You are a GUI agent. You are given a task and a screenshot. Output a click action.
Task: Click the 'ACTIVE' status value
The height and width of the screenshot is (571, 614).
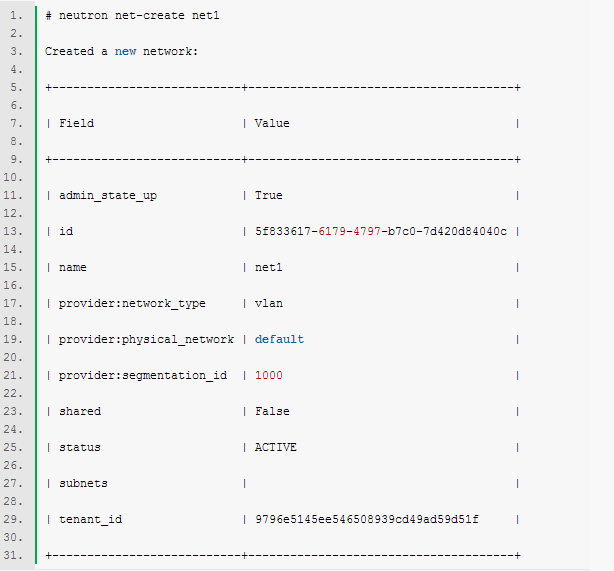tap(276, 447)
